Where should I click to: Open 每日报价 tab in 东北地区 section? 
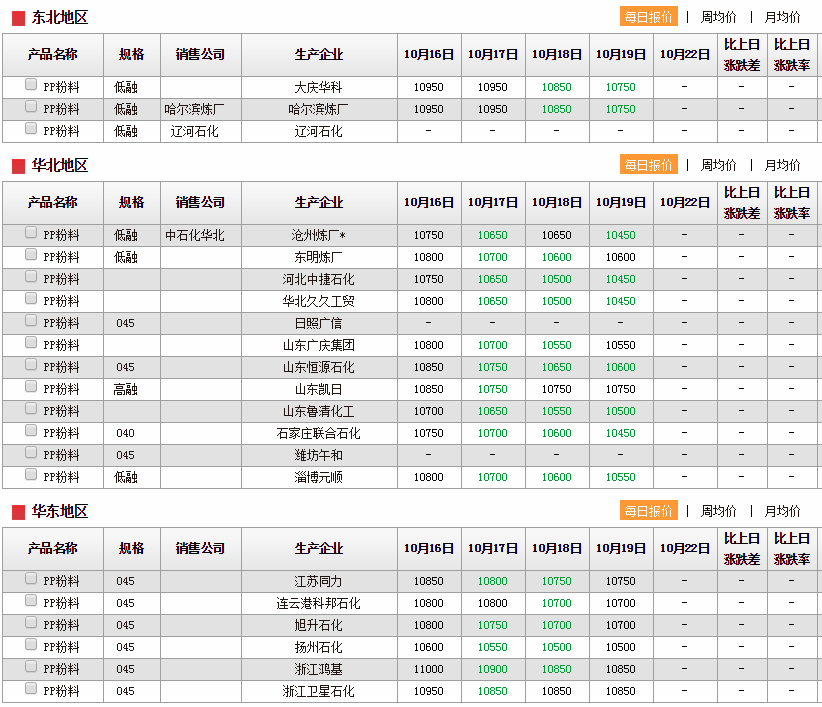648,17
